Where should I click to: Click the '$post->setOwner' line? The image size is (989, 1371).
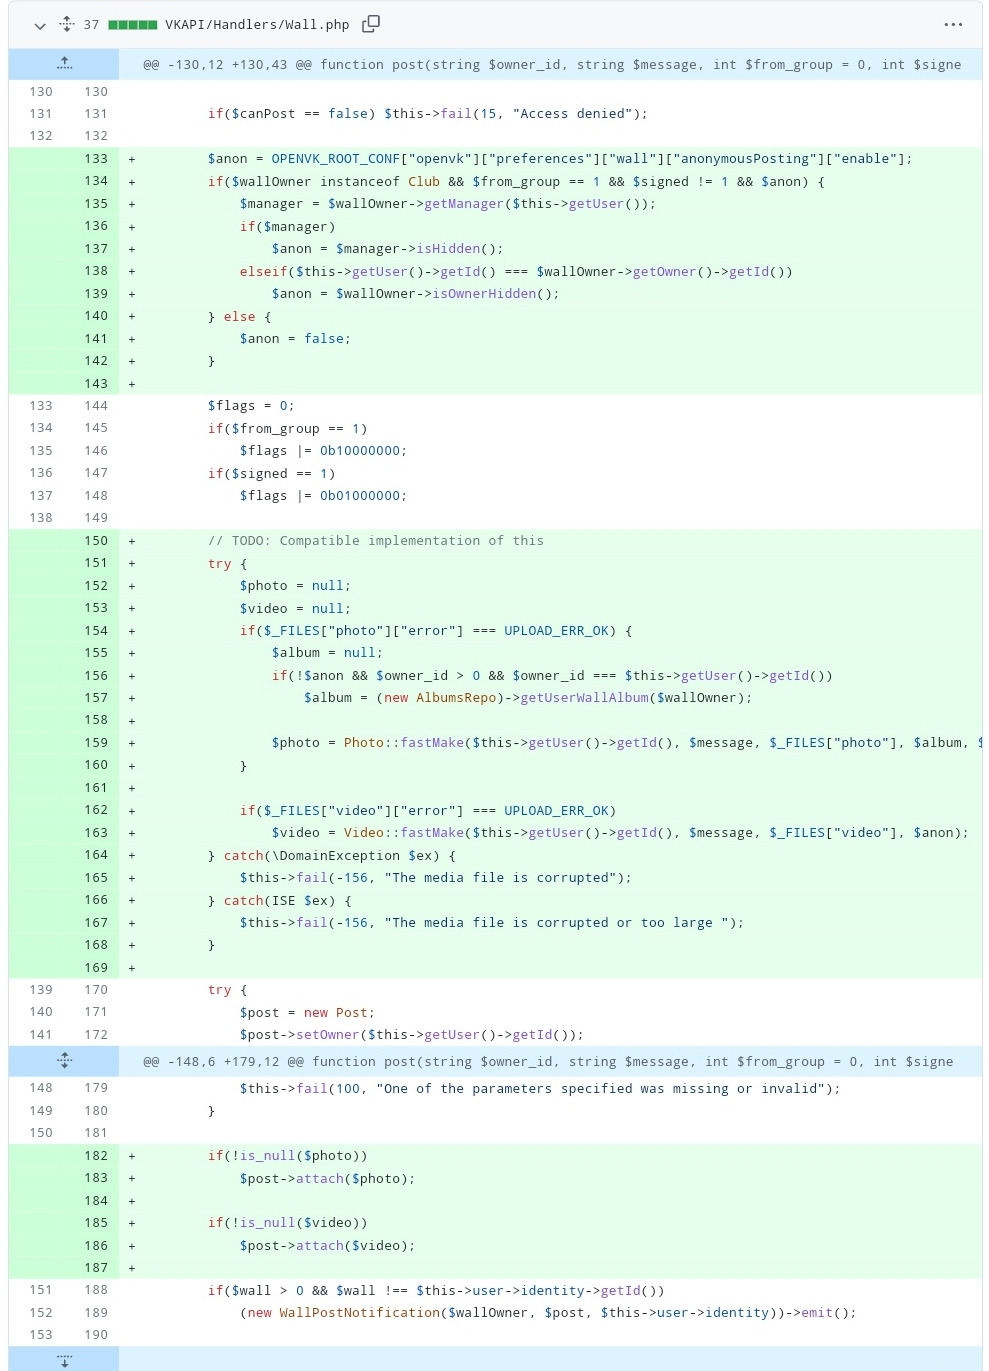click(411, 1035)
